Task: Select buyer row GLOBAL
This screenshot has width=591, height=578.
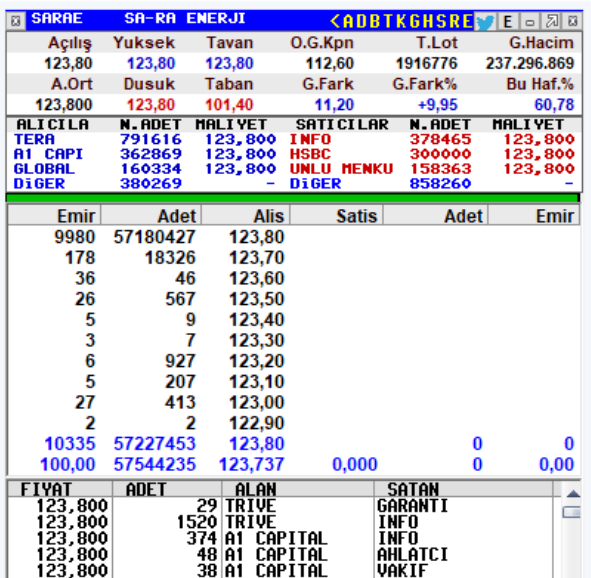Action: tap(145, 169)
